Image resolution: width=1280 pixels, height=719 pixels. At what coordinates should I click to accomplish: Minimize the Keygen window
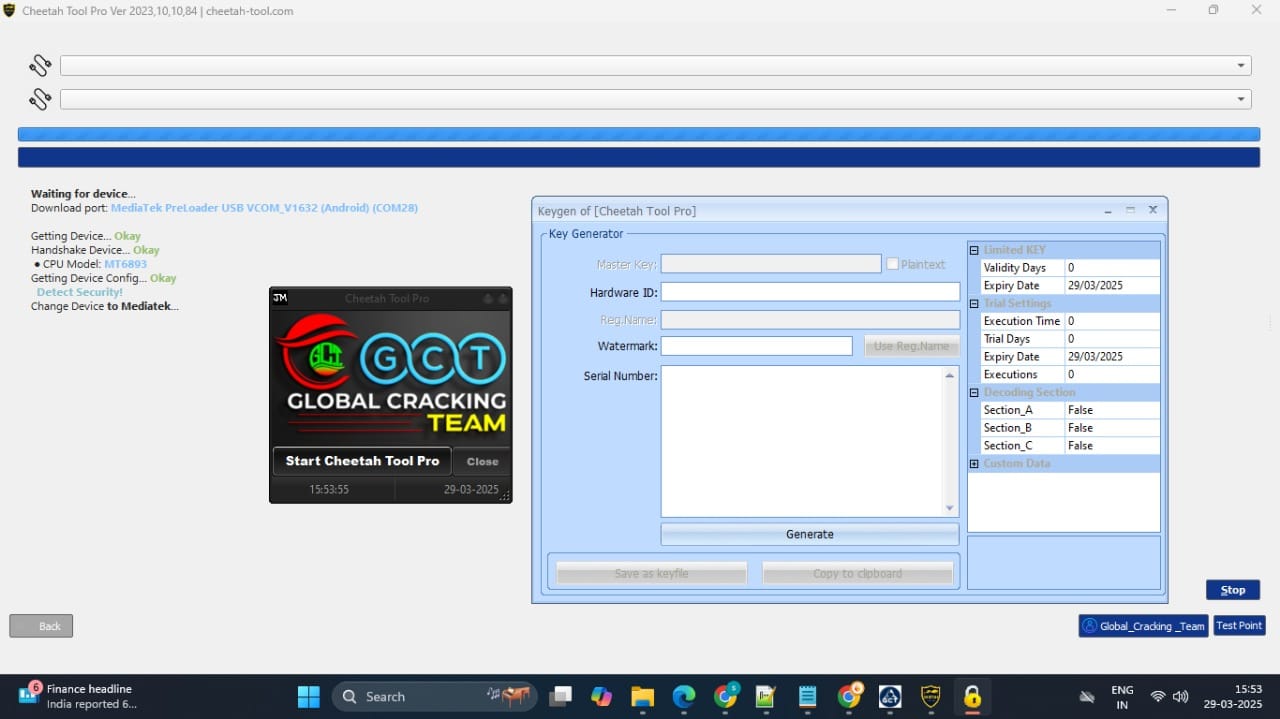tap(1108, 211)
